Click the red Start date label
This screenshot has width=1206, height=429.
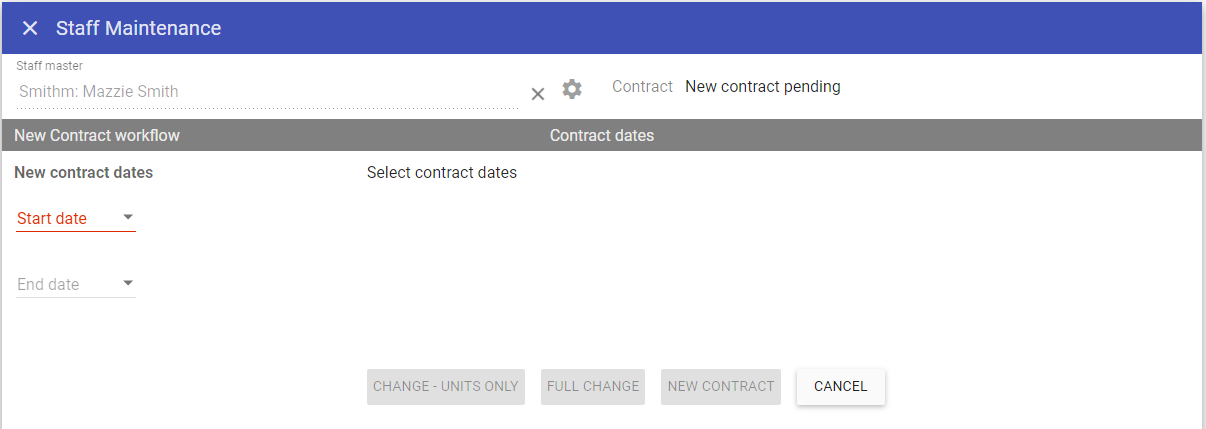pos(52,218)
